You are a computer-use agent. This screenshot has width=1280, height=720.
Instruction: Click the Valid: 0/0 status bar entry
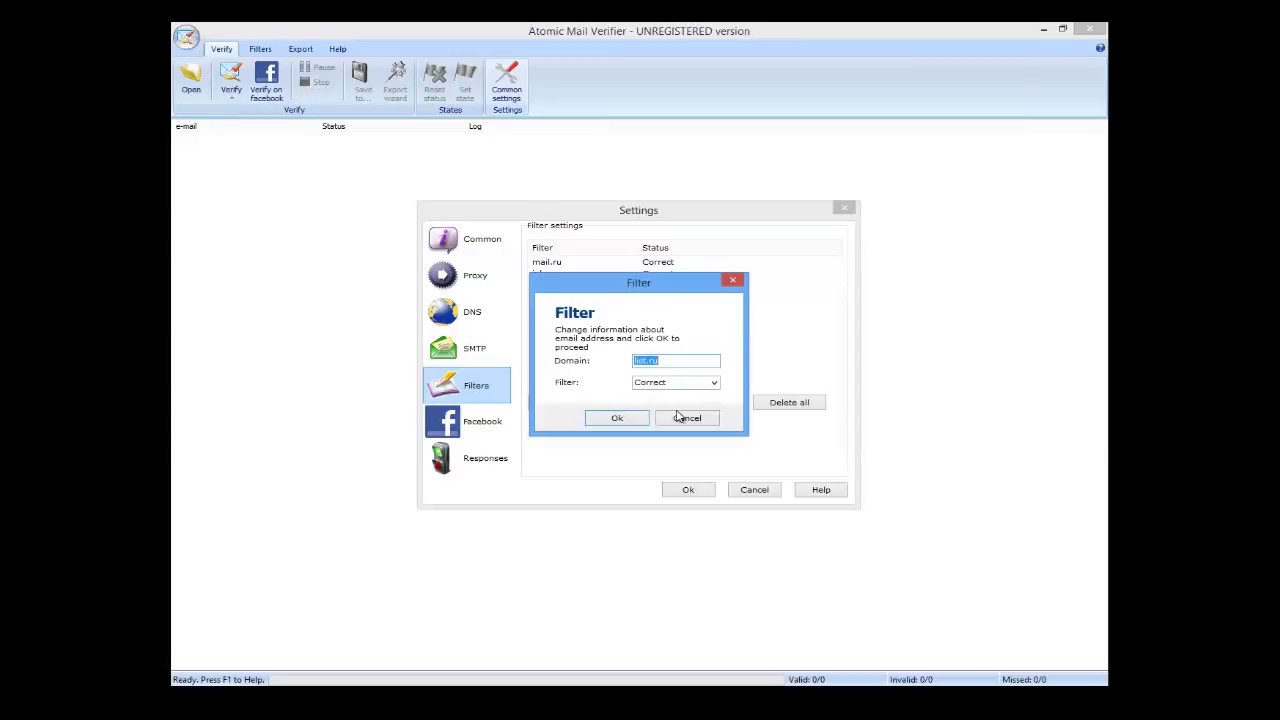[x=807, y=680]
